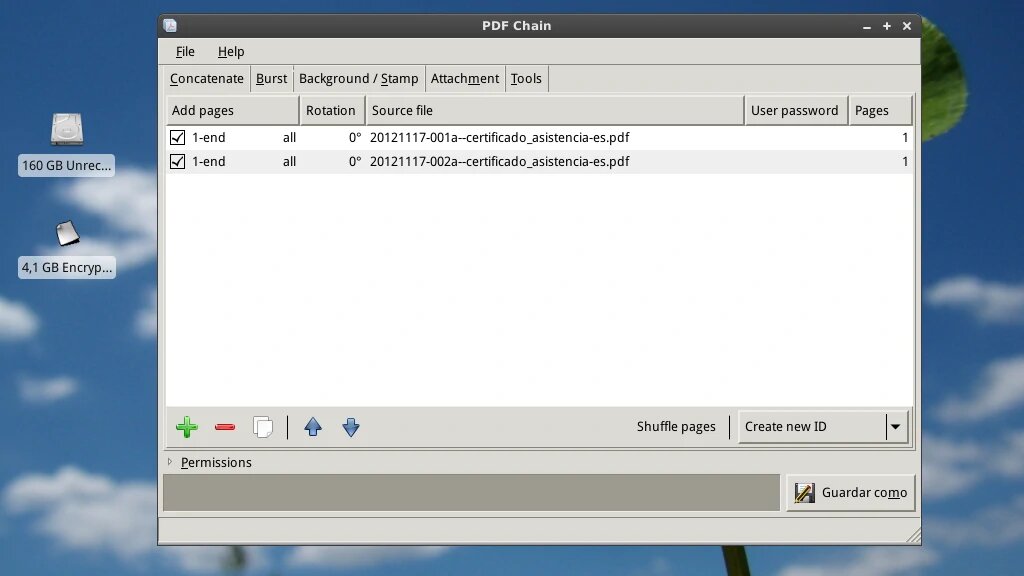Screen dimensions: 1024x576
Task: Click the Add pages column header
Action: pos(232,110)
